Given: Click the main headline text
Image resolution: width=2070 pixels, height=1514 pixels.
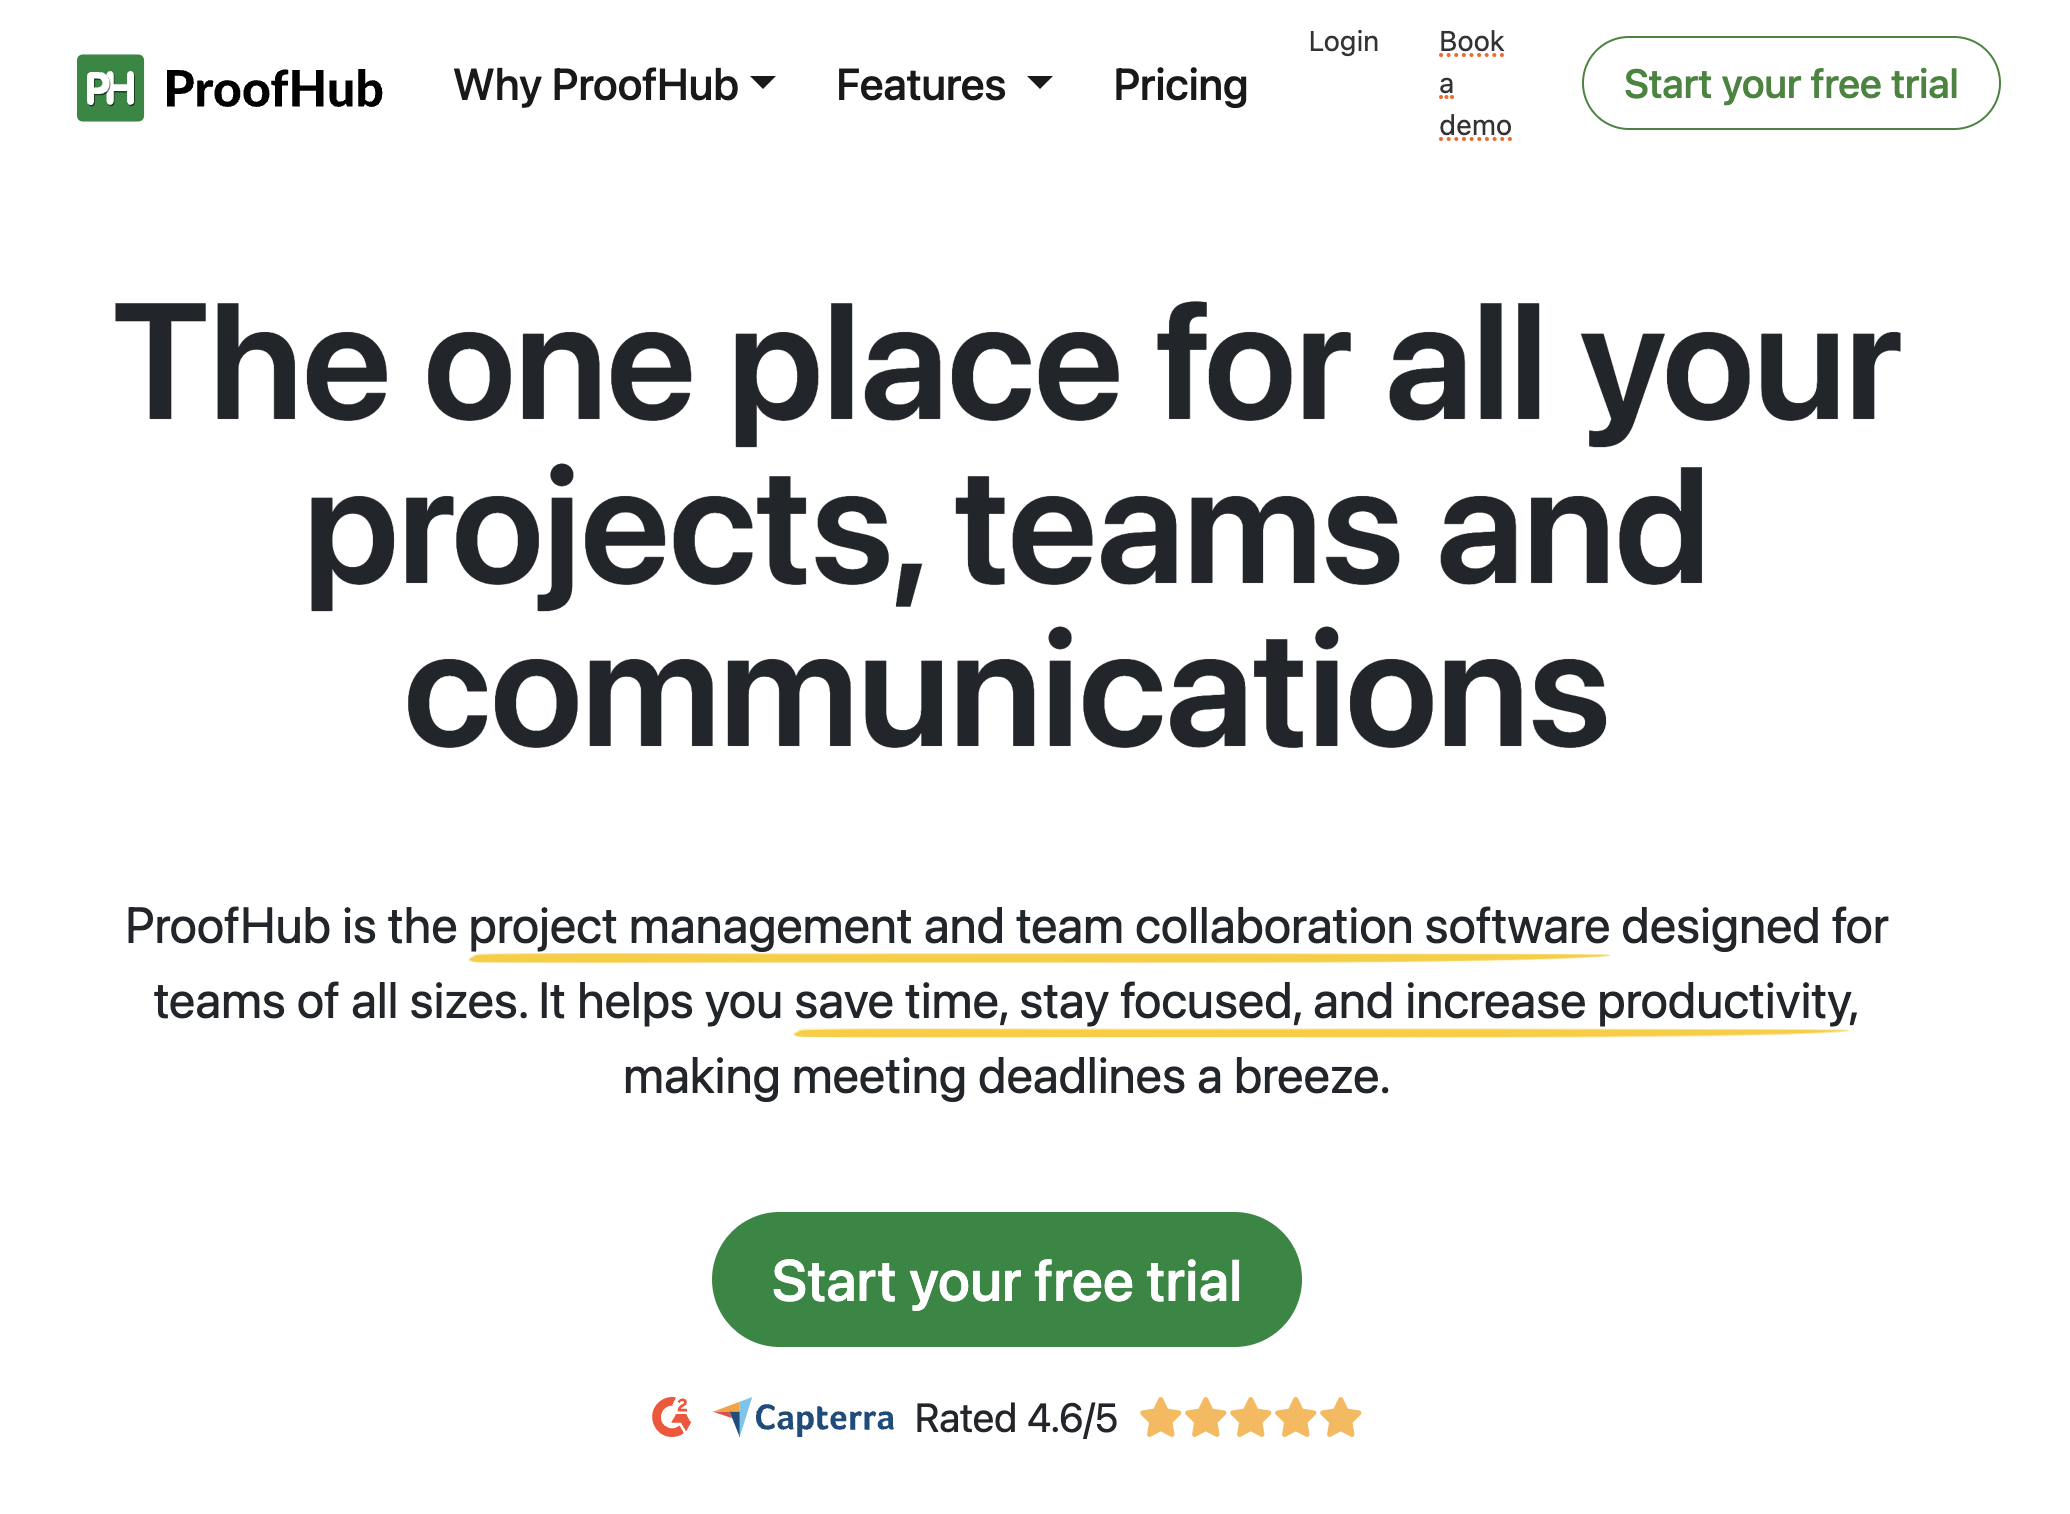Looking at the screenshot, I should [1006, 526].
